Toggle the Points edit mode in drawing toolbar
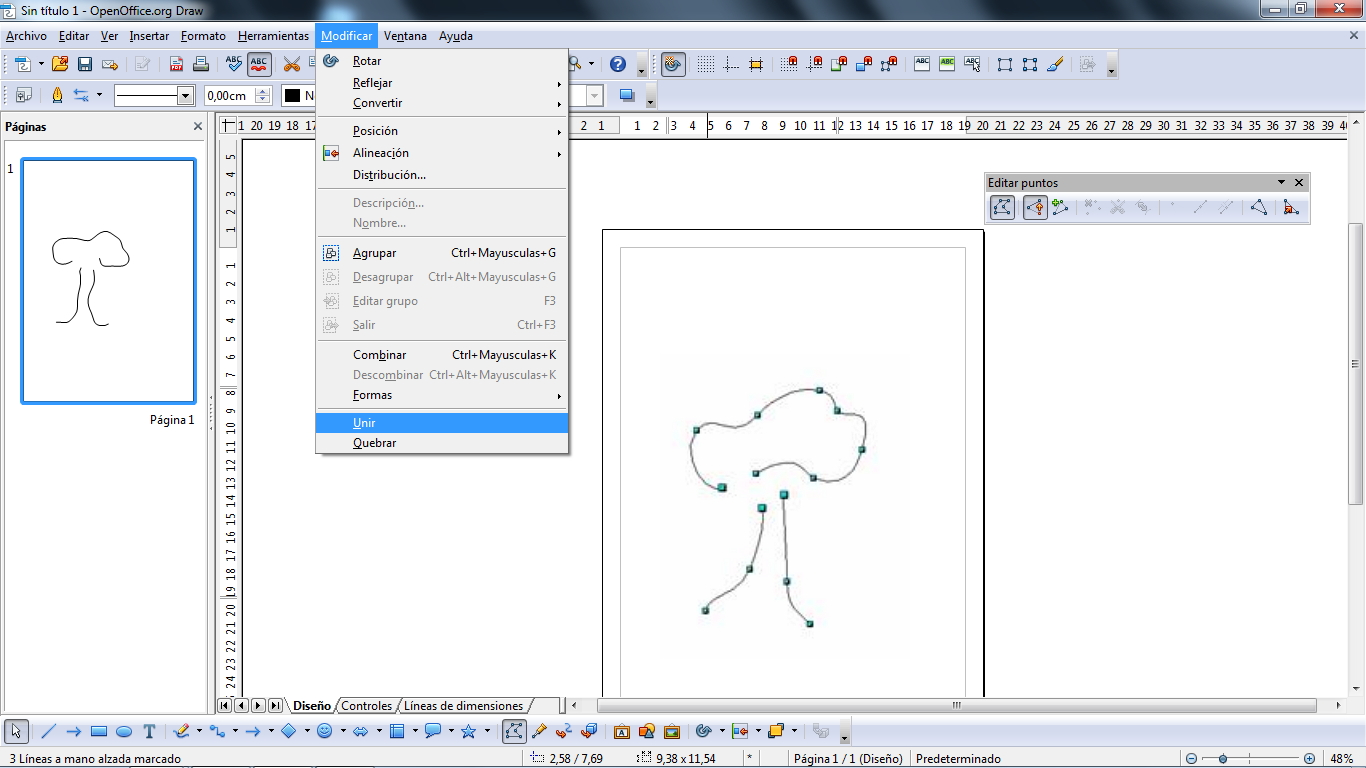This screenshot has height=768, width=1366. [514, 731]
